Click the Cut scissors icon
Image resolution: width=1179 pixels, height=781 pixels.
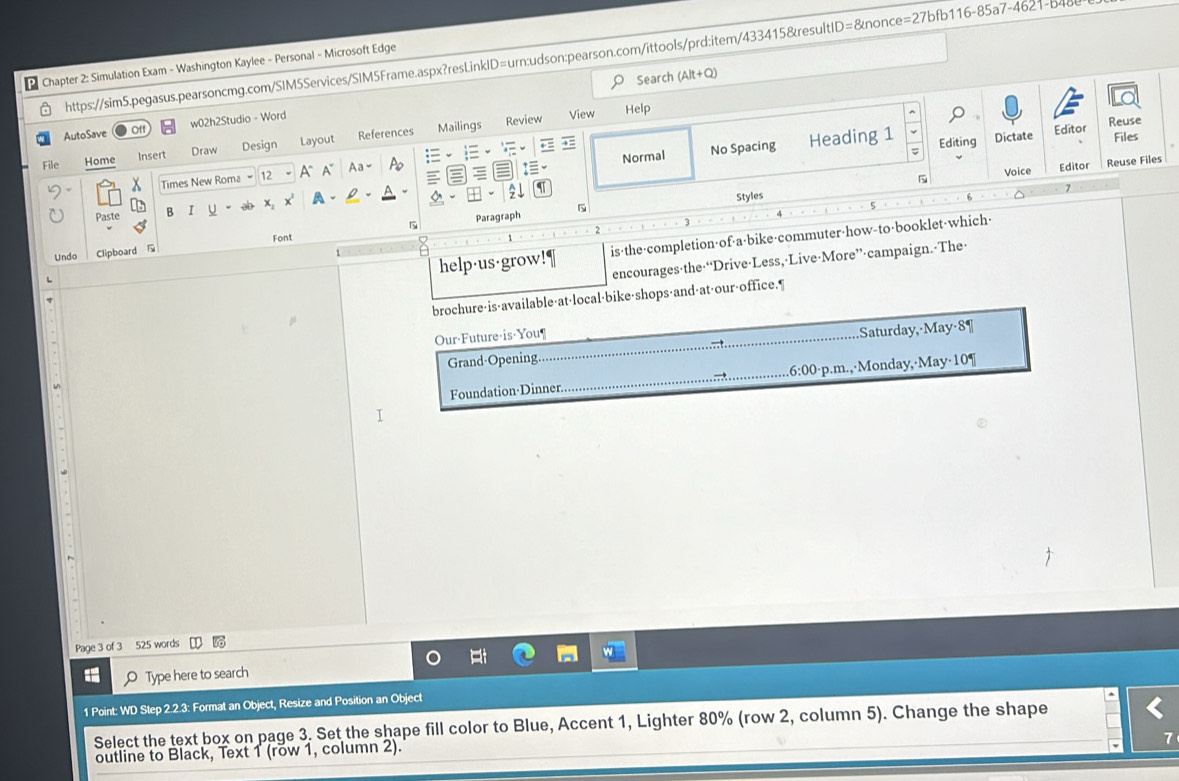point(139,185)
